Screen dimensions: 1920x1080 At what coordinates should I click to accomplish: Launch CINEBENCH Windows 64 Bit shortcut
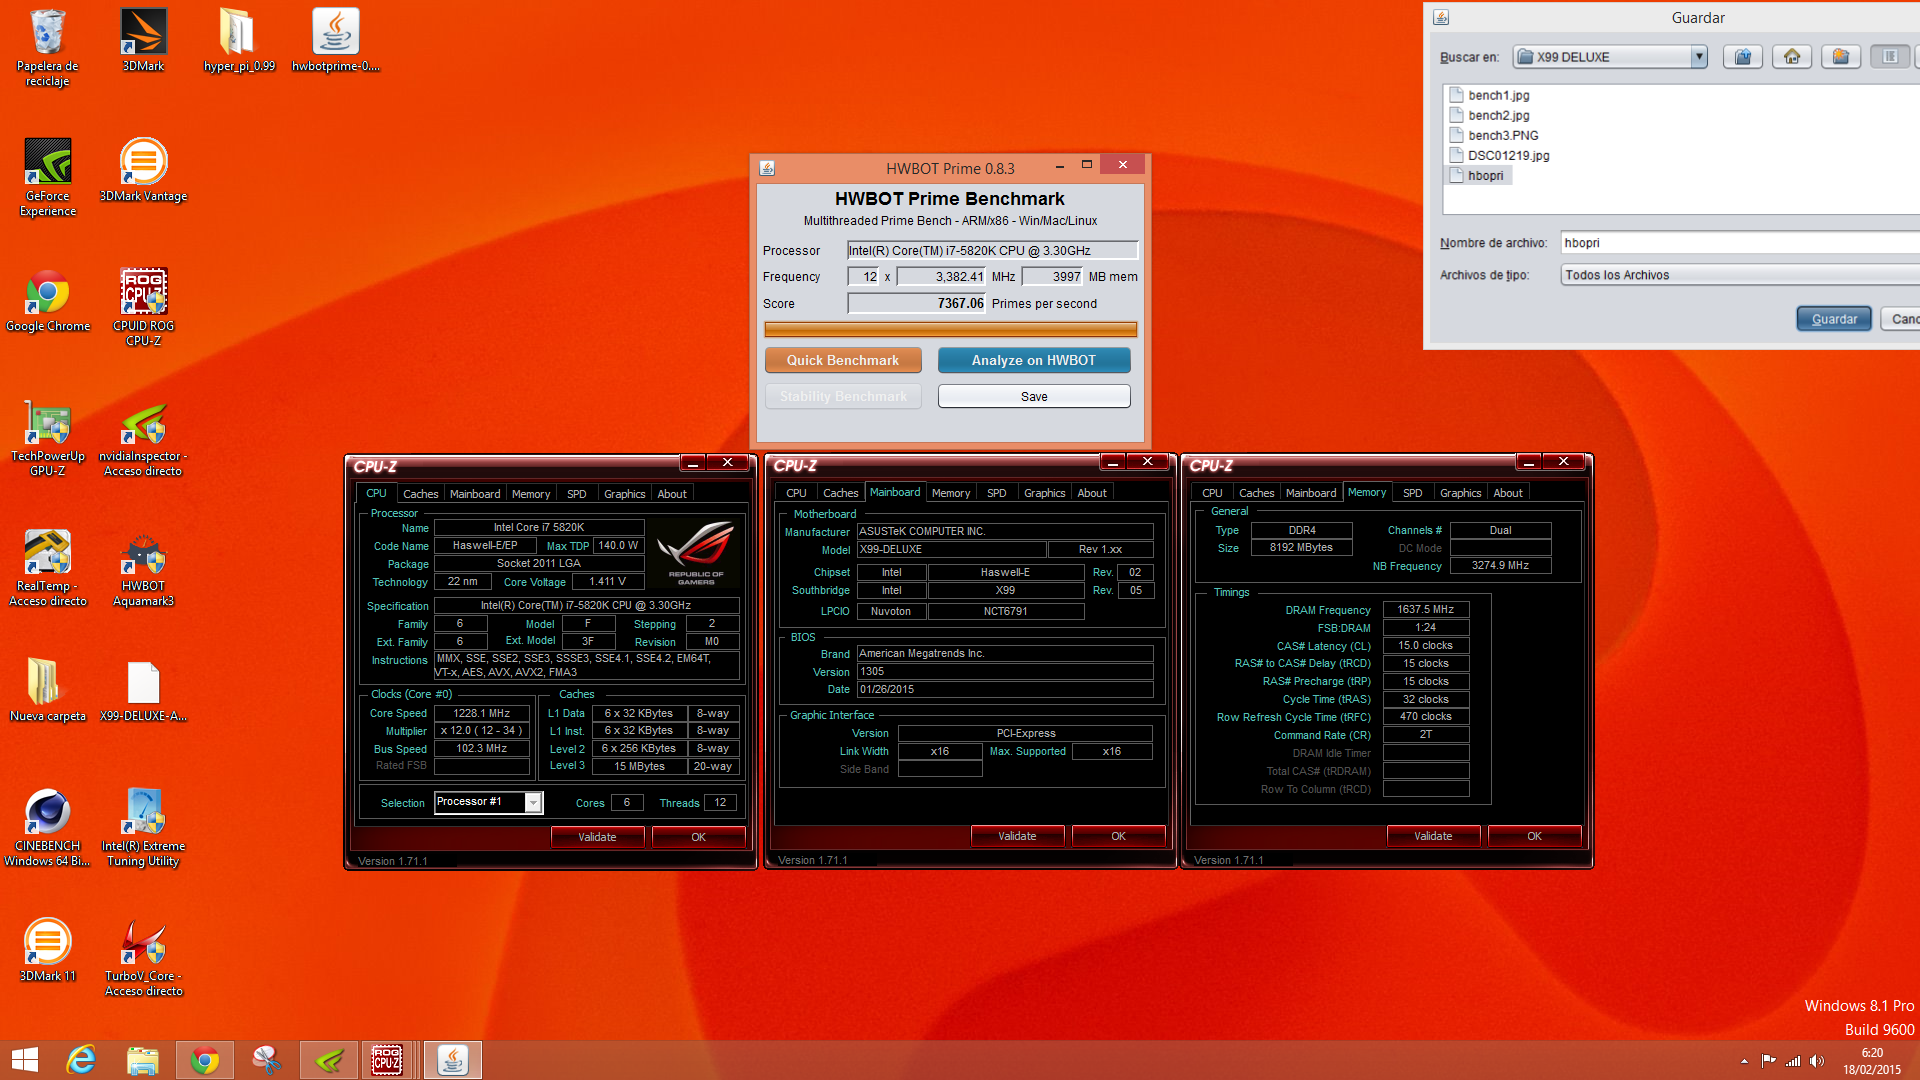click(47, 827)
